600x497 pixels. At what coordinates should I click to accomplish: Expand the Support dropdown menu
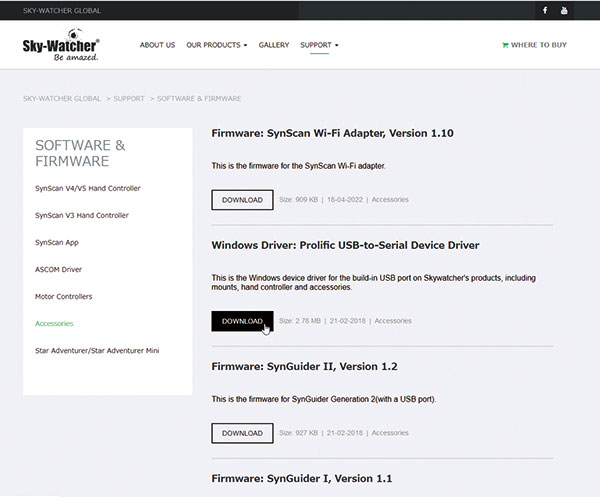point(319,45)
